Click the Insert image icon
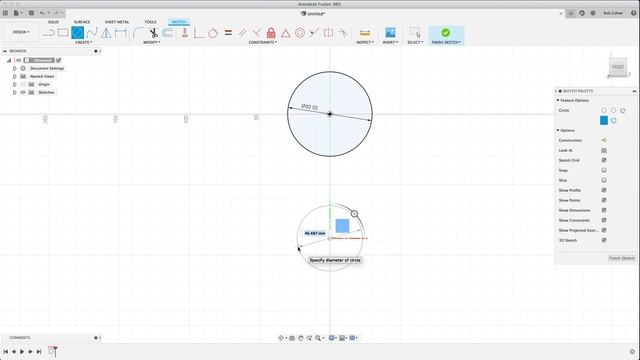The height and width of the screenshot is (360, 640). pyautogui.click(x=390, y=33)
